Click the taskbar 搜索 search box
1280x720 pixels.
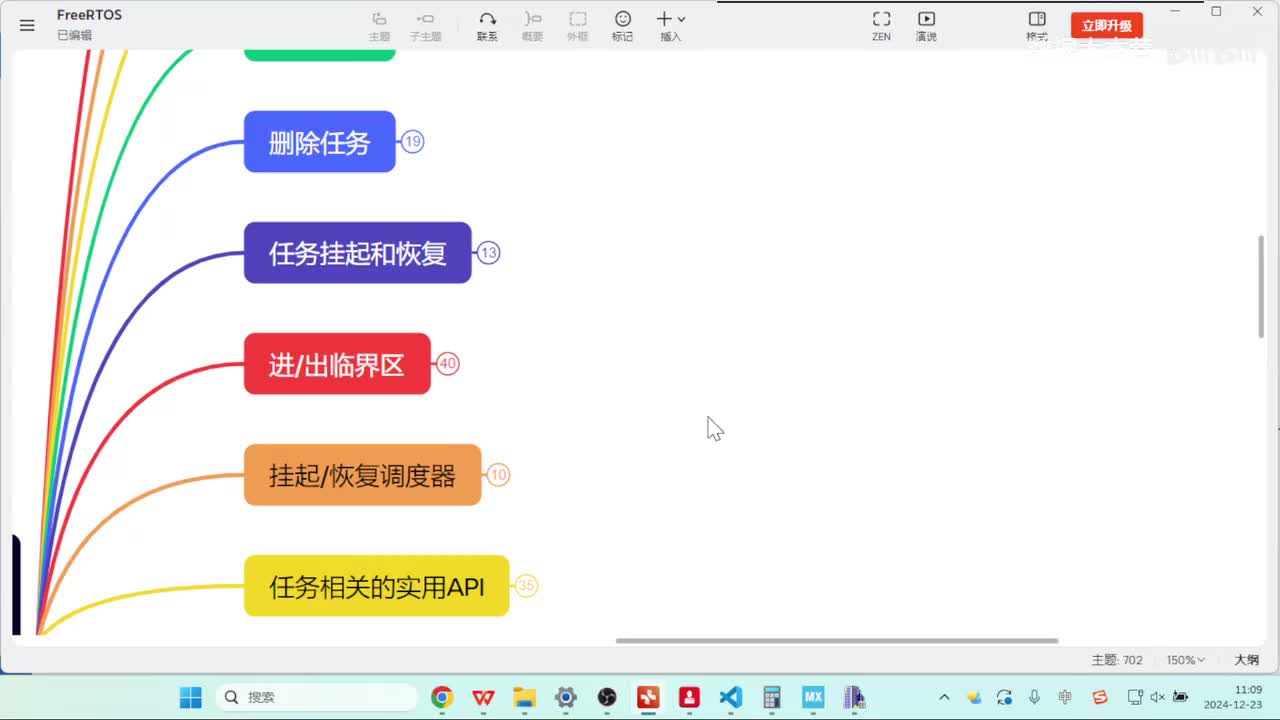317,697
